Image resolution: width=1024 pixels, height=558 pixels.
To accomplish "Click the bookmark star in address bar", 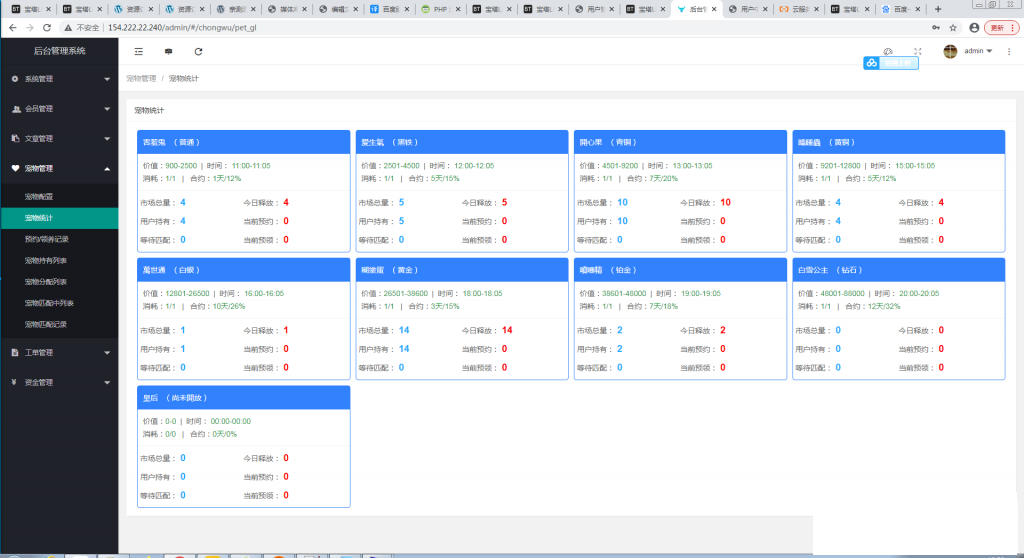I will pyautogui.click(x=952, y=28).
